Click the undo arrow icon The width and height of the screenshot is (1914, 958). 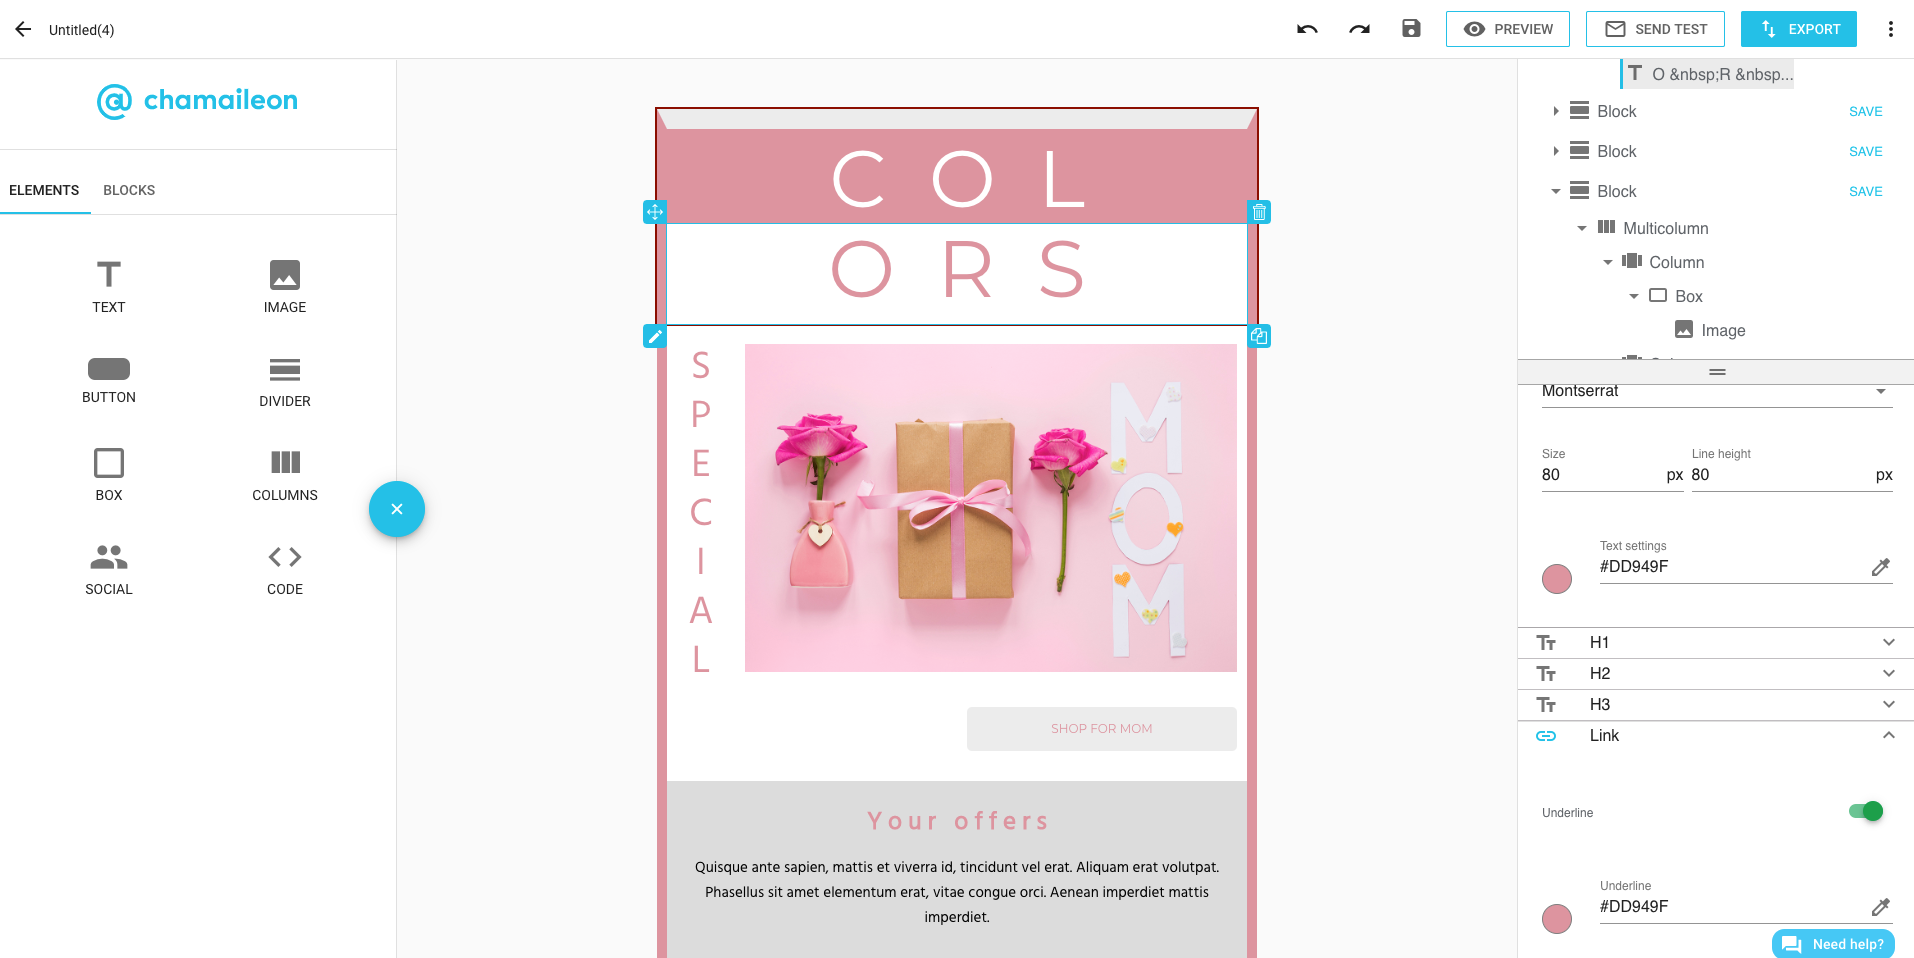coord(1307,29)
